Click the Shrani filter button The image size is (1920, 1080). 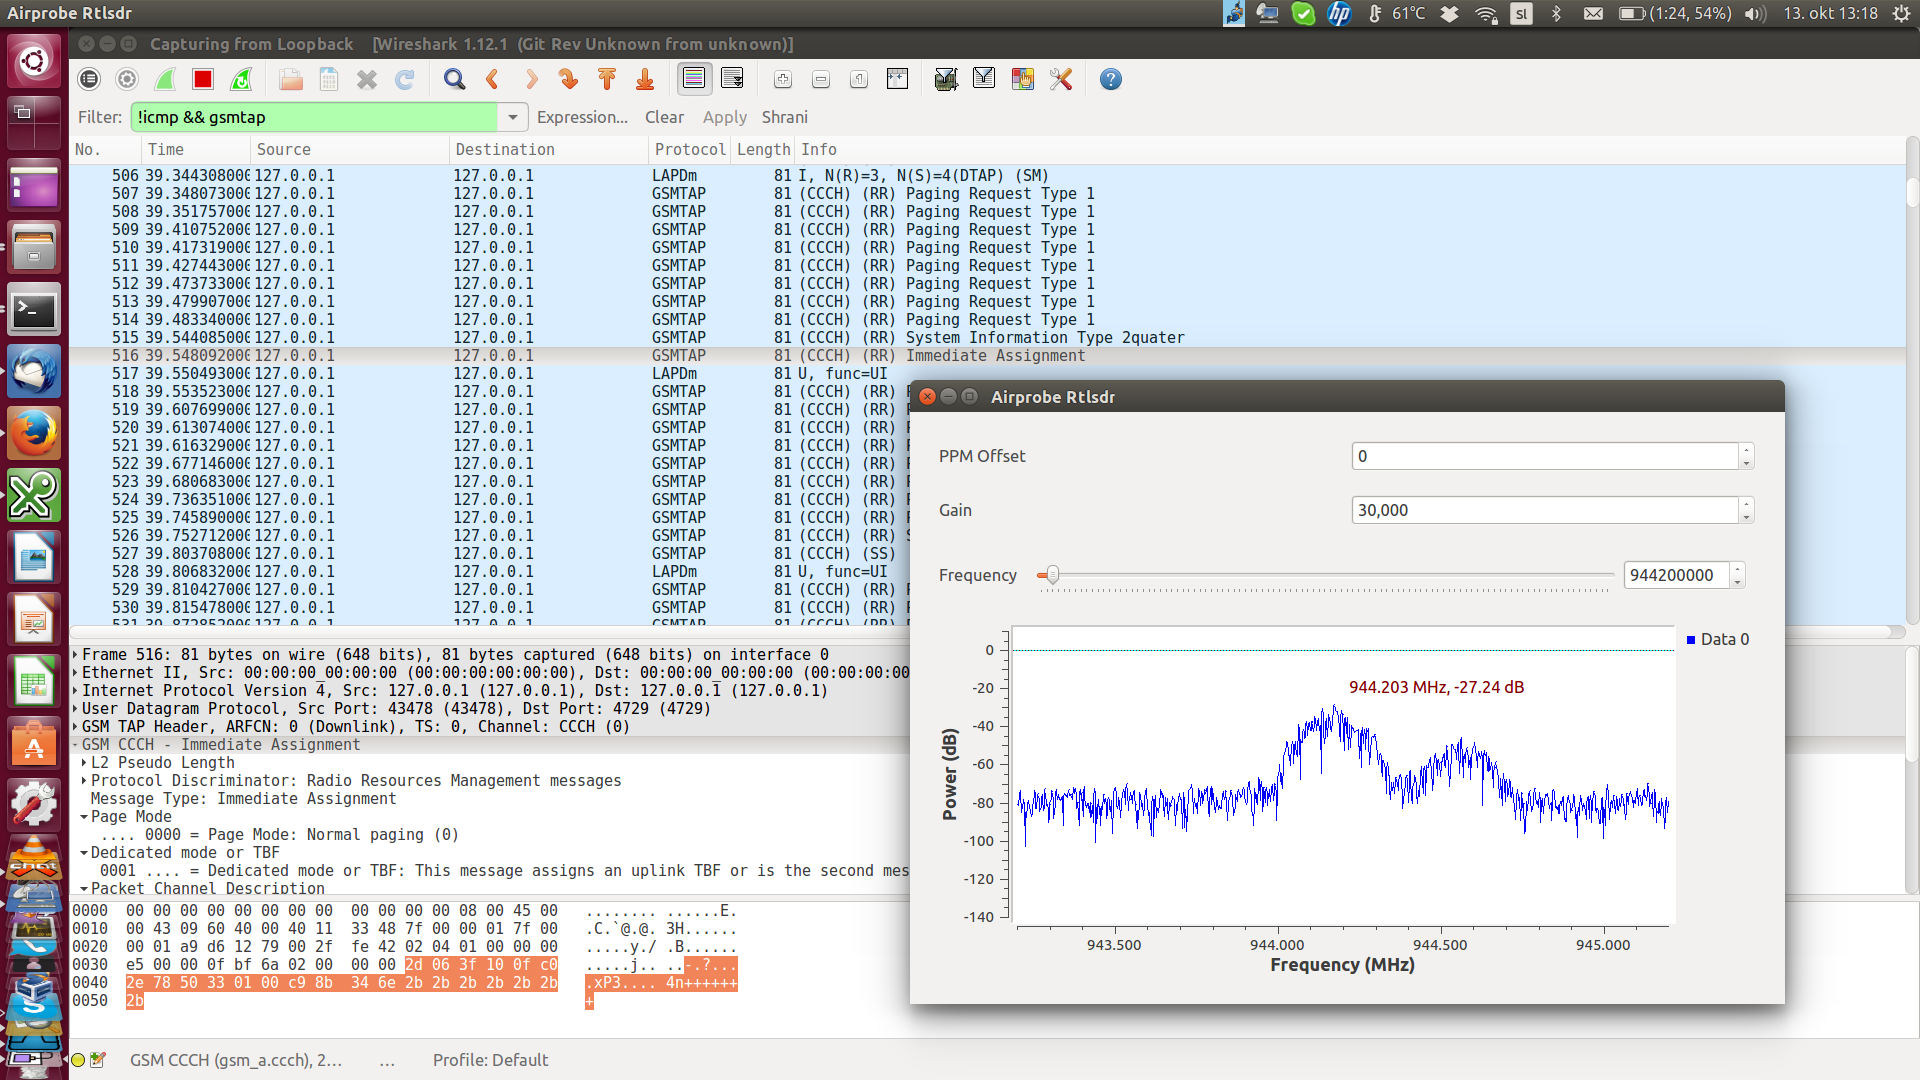785,117
